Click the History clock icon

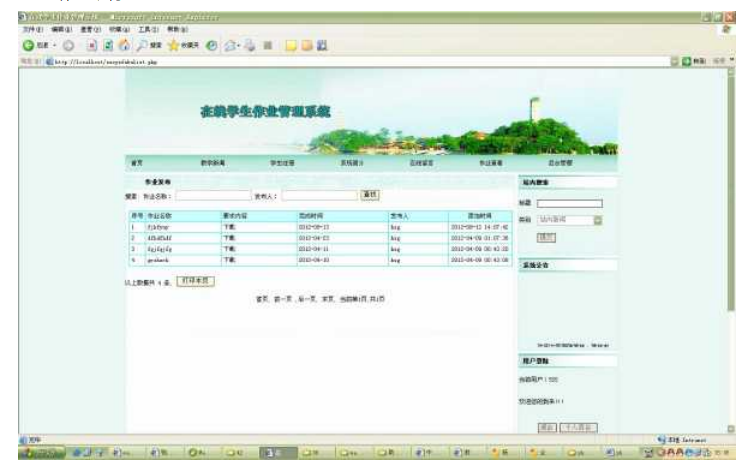click(x=211, y=45)
